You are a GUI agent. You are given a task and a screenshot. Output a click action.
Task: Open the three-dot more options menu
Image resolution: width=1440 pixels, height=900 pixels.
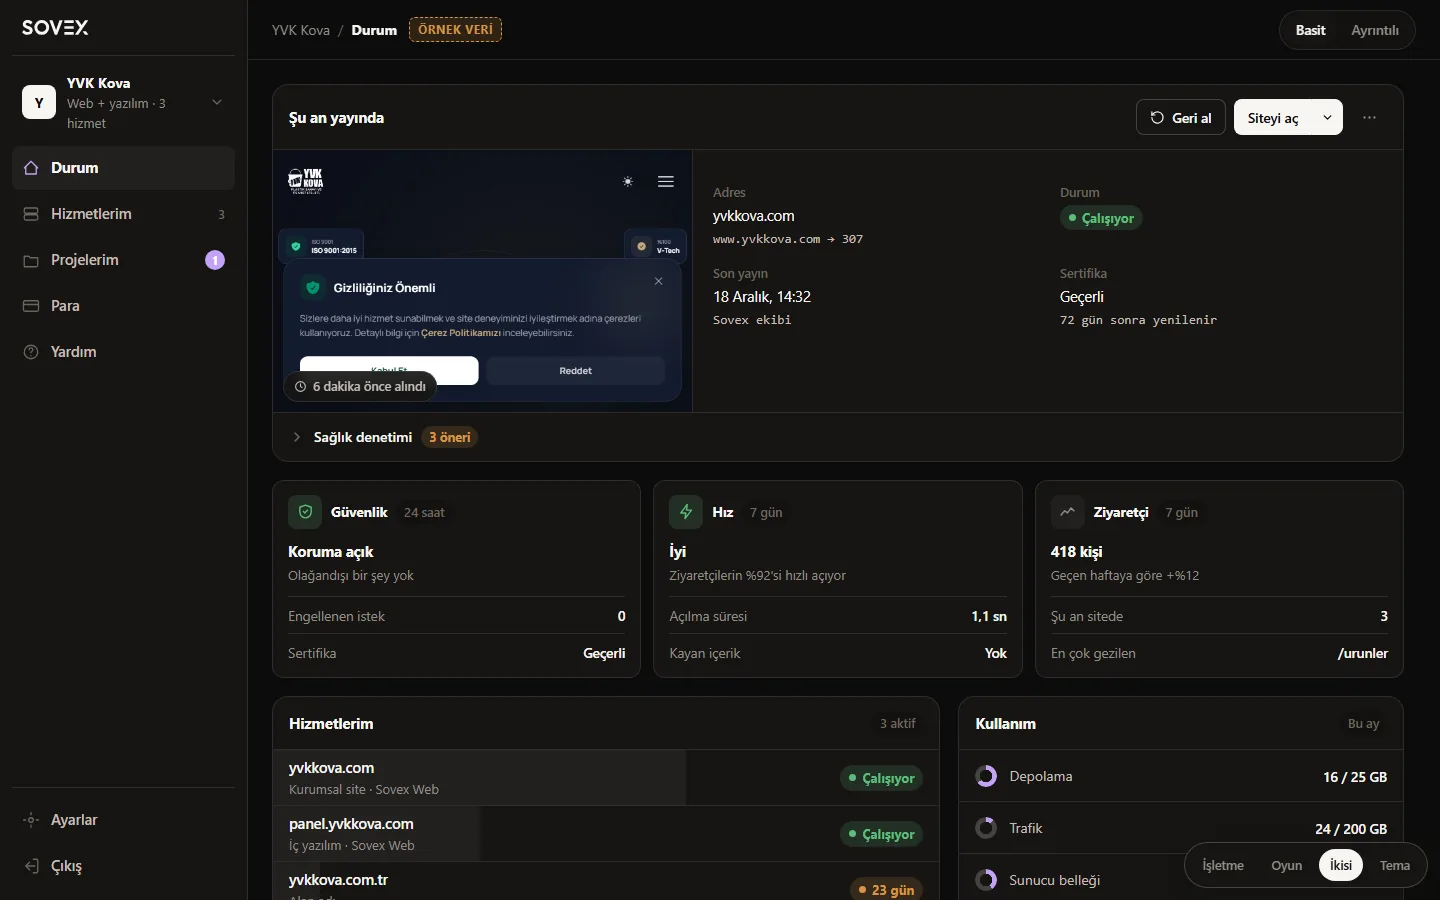1370,118
